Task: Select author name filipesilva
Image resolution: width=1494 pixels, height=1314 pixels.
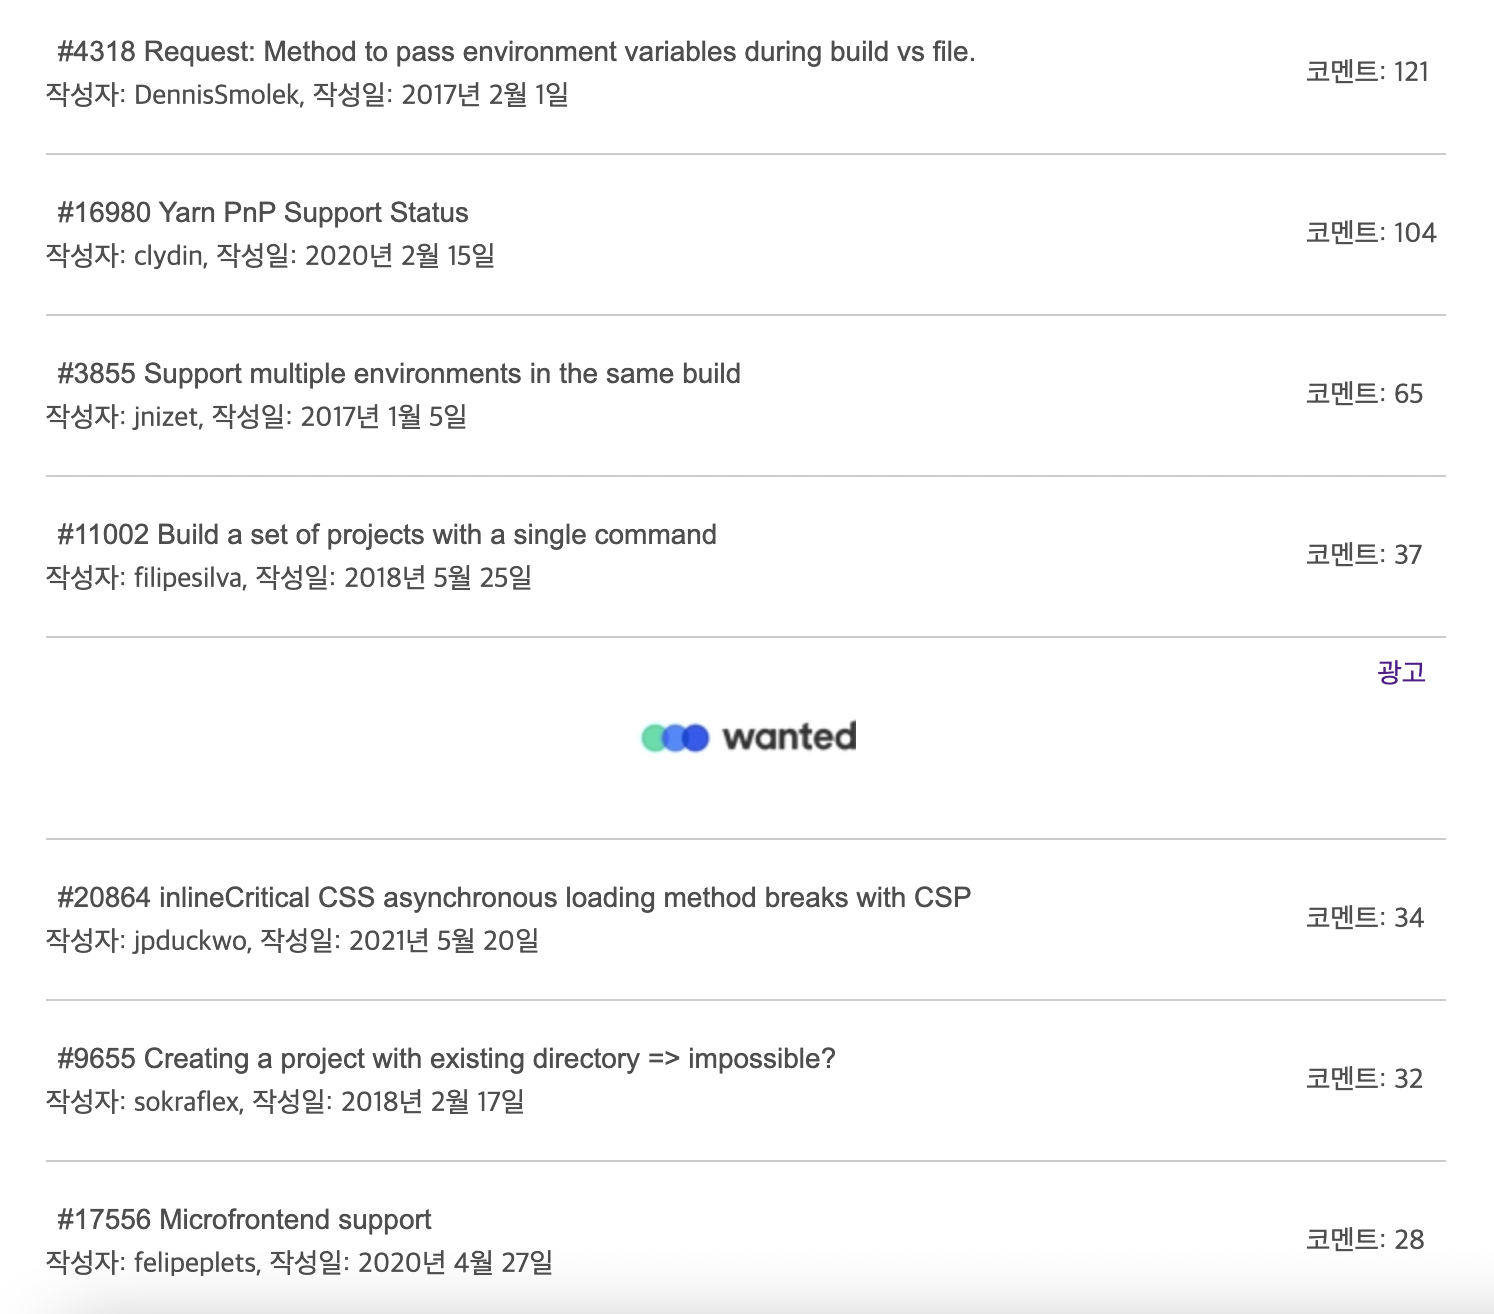Action: [x=185, y=578]
